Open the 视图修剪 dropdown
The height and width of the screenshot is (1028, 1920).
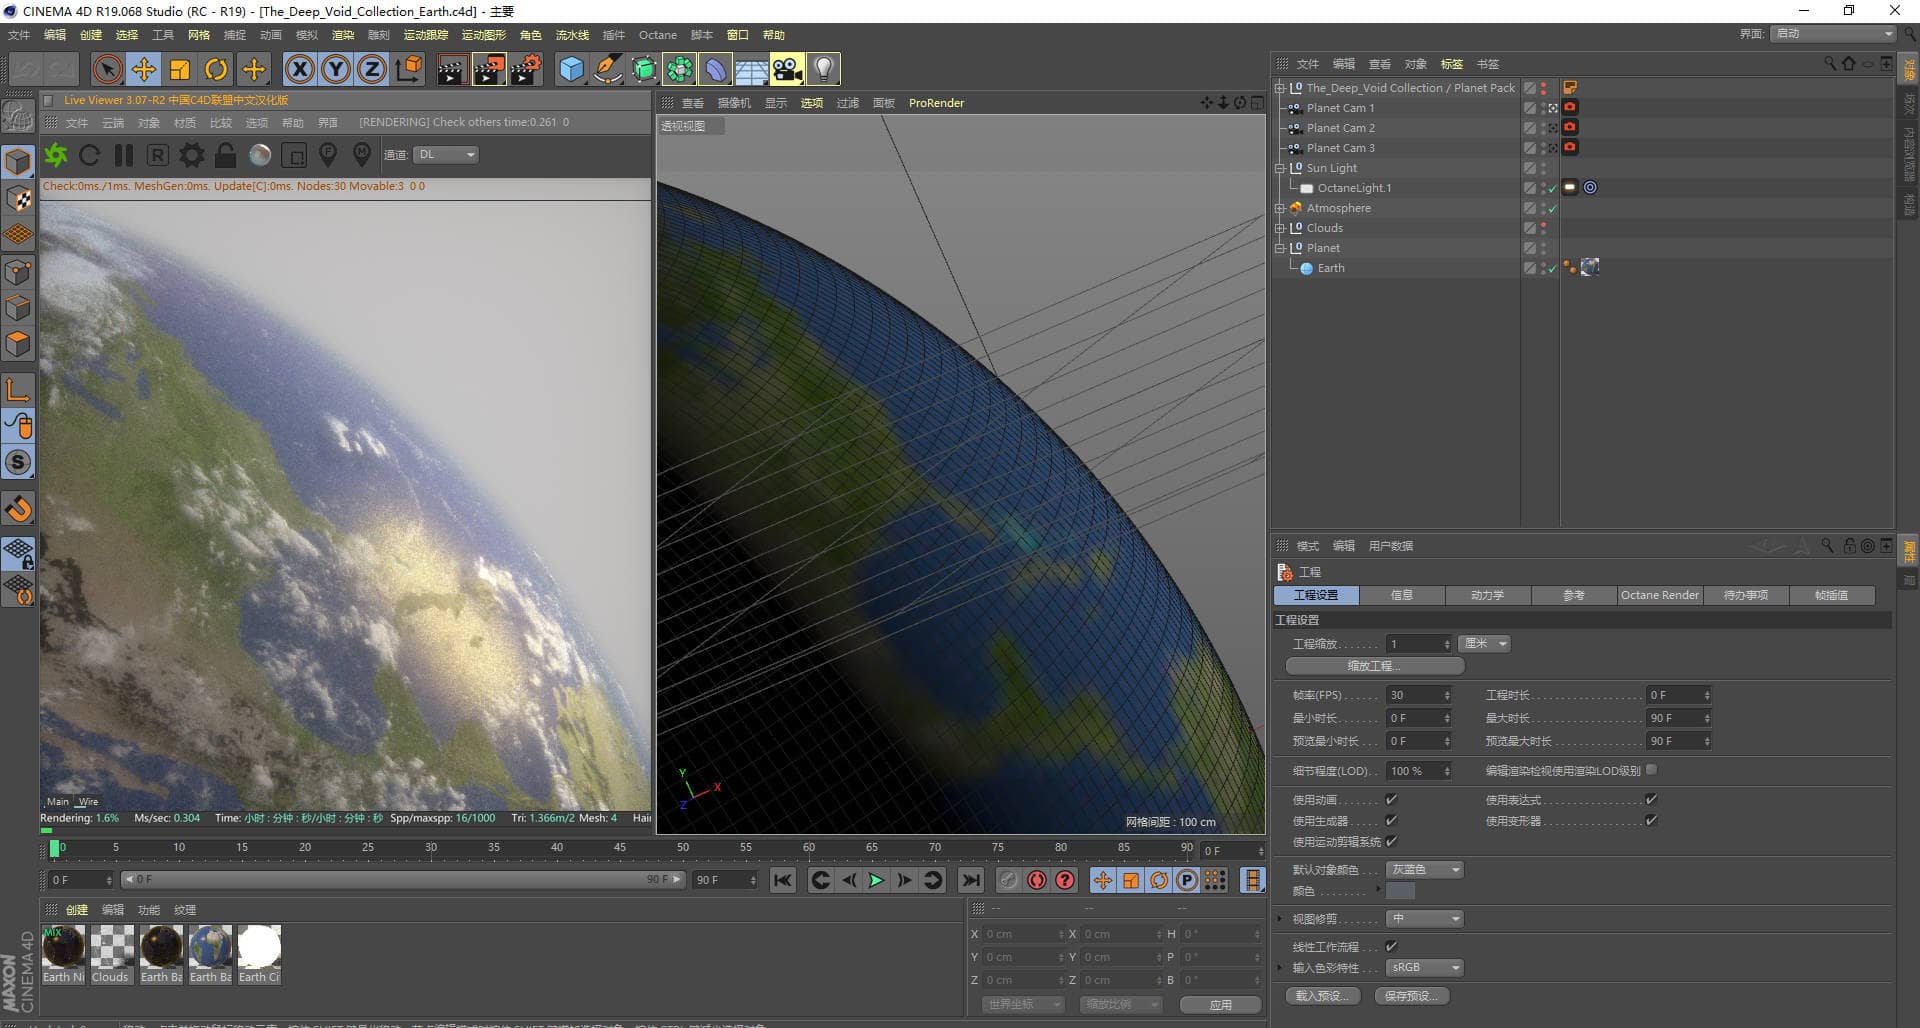coord(1425,918)
